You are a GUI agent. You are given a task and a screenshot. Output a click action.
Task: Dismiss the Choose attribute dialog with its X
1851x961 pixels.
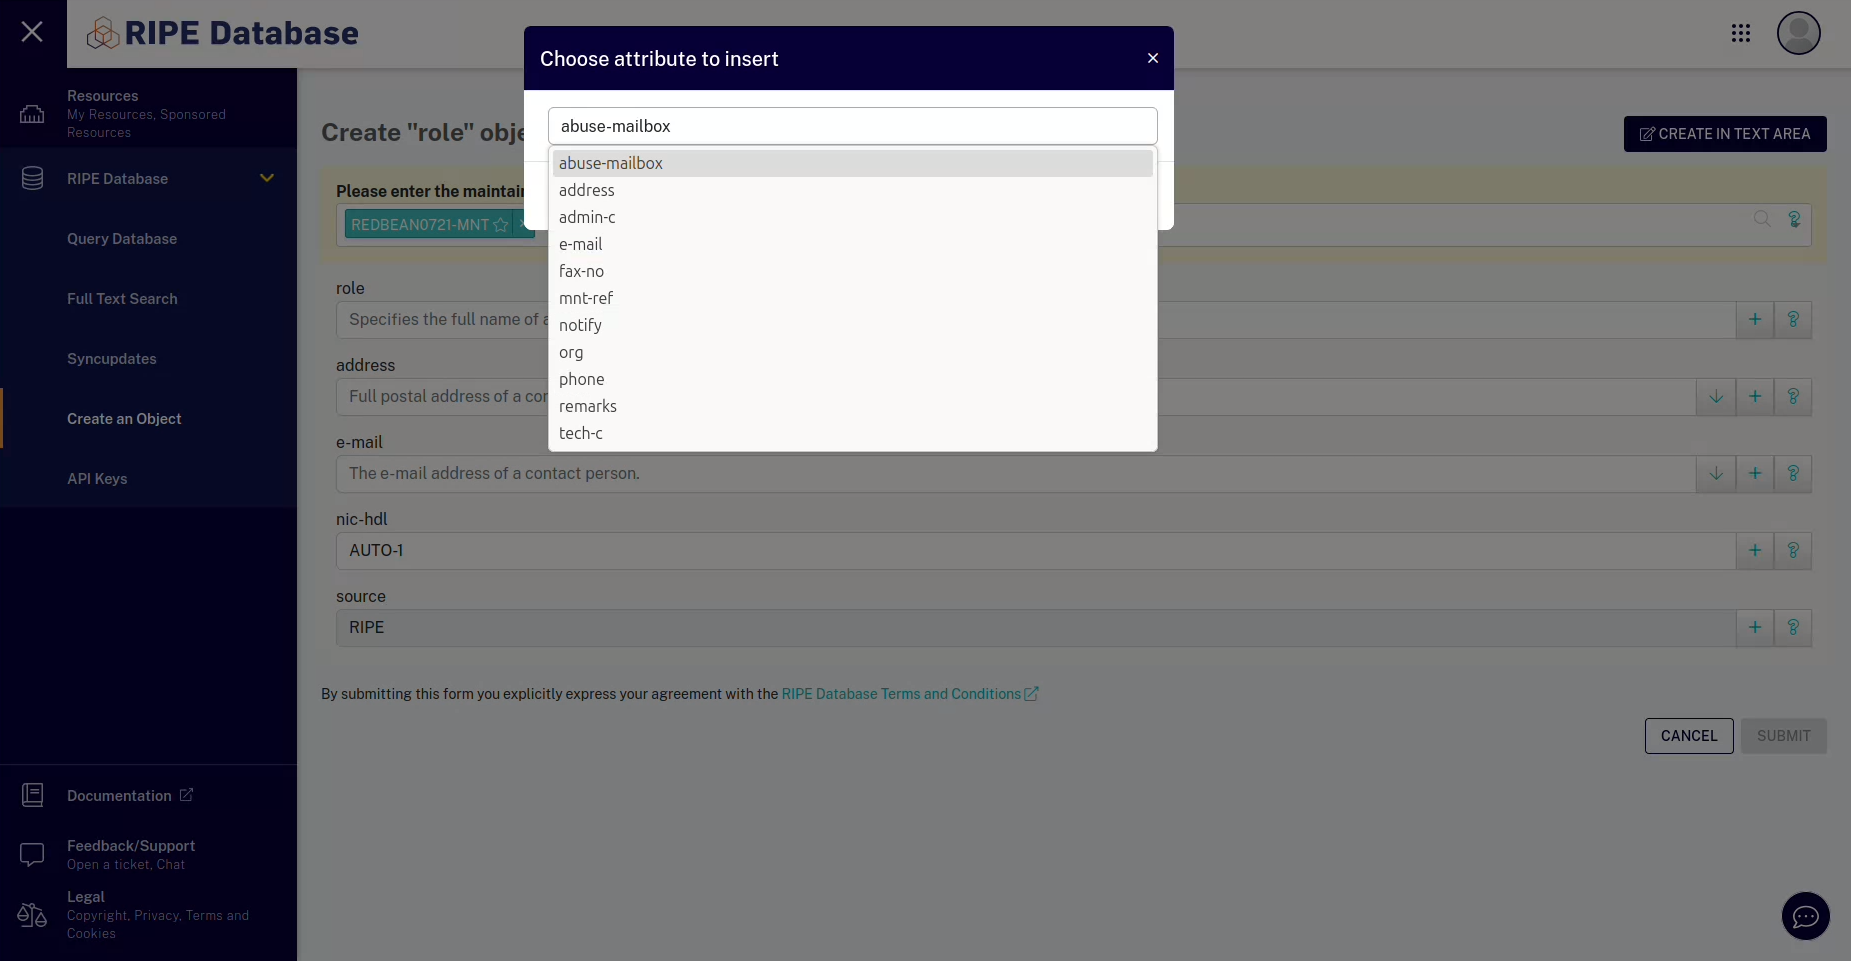1152,58
